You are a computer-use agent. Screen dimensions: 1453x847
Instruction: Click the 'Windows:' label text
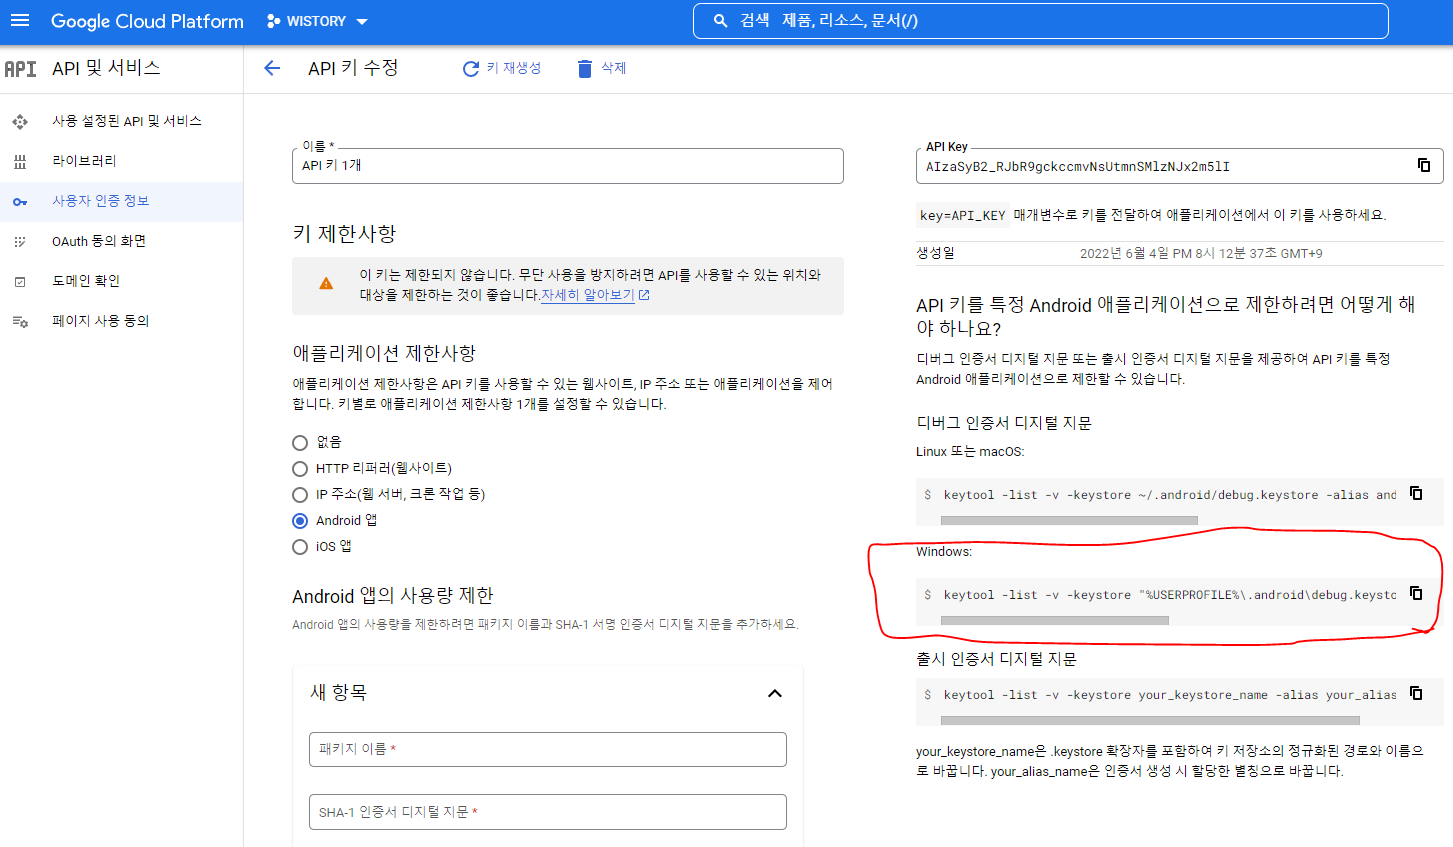click(944, 552)
